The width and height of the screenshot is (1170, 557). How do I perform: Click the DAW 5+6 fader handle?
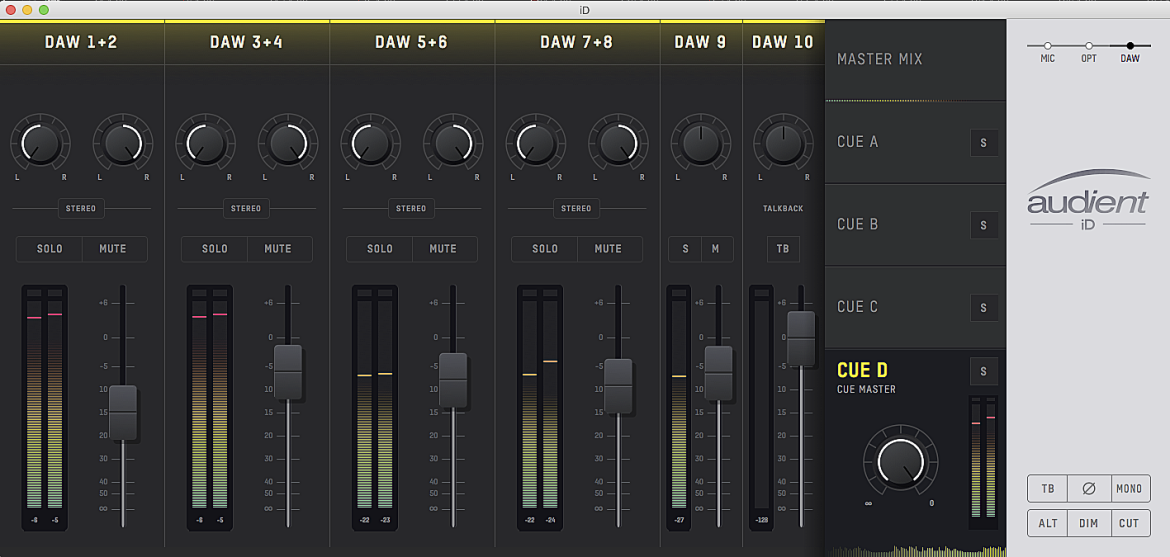click(453, 380)
